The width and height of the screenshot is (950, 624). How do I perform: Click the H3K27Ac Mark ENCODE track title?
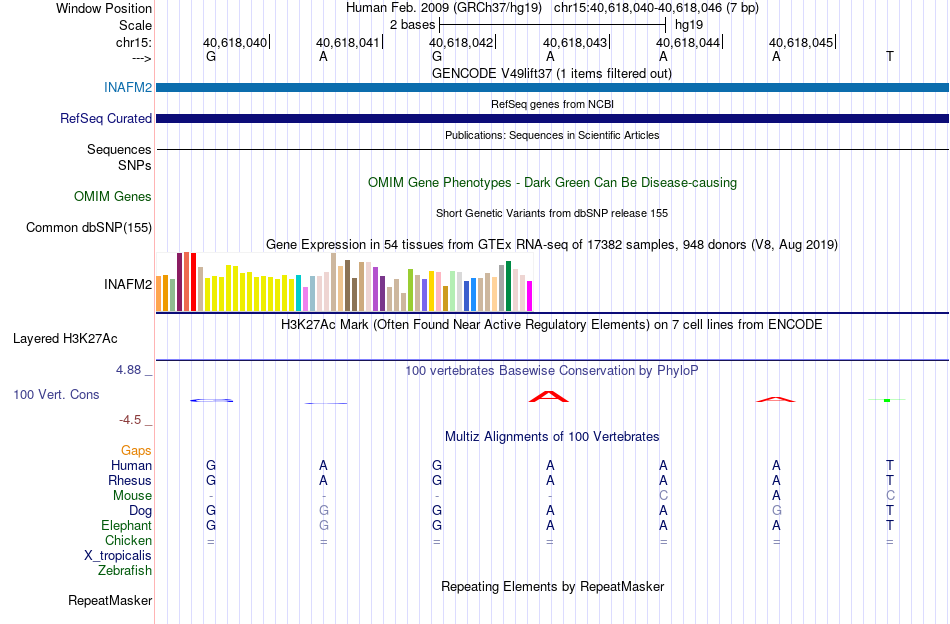pos(552,324)
